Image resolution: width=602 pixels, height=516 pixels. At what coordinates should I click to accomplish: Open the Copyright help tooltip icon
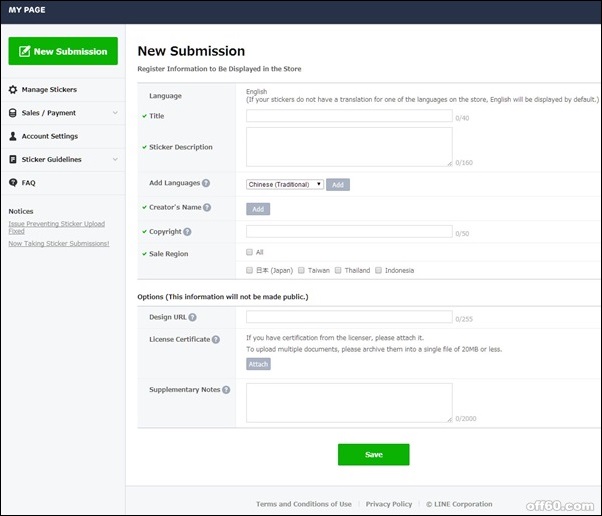point(187,232)
